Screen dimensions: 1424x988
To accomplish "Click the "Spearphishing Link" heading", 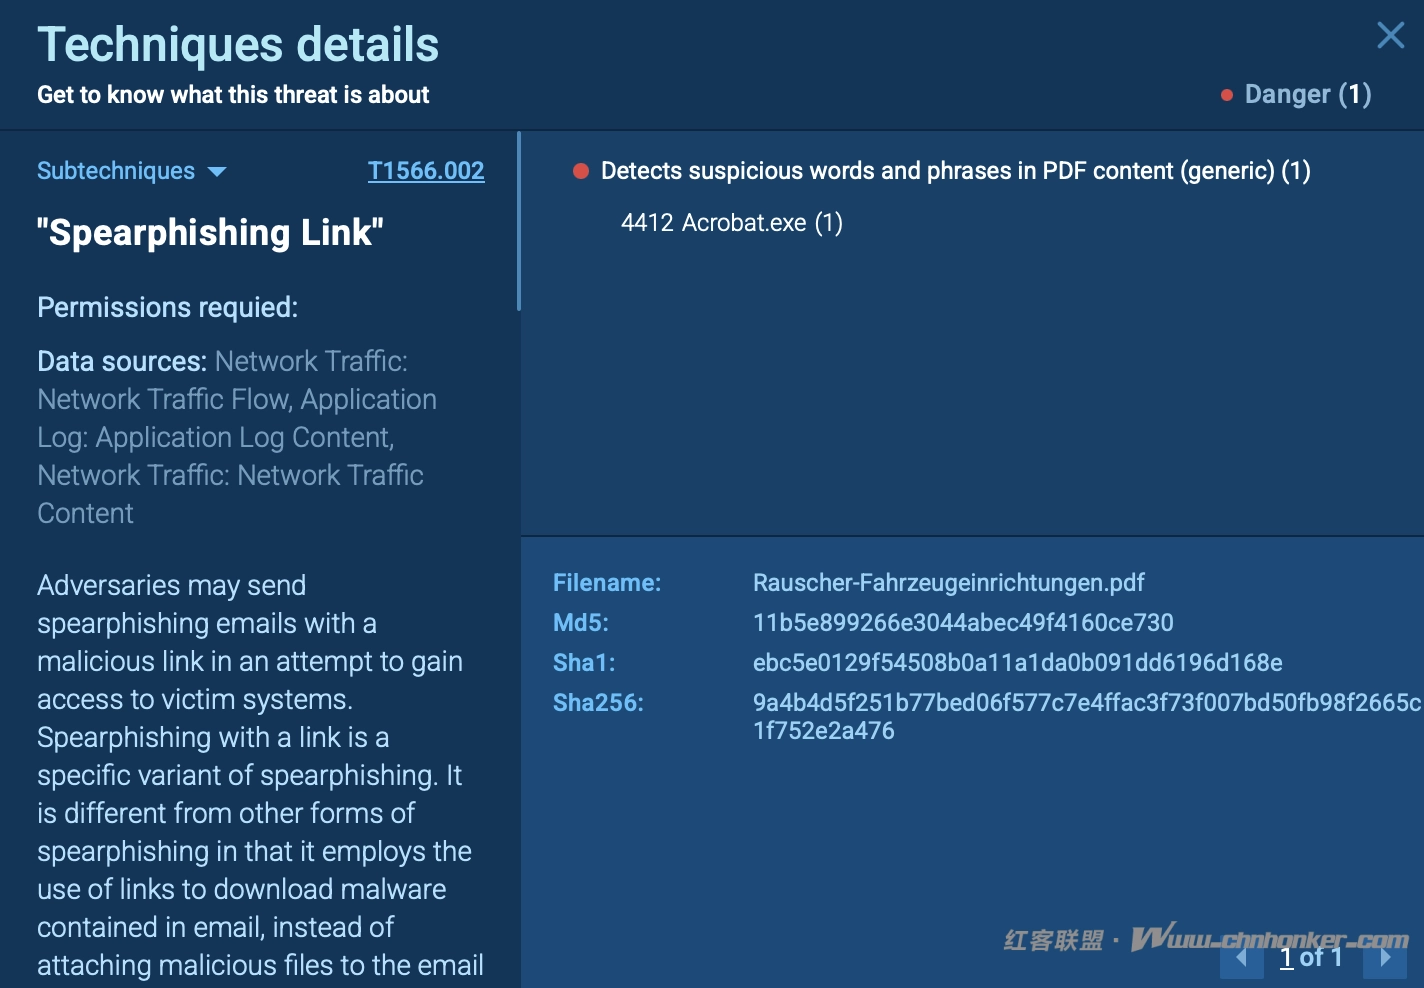I will point(210,233).
